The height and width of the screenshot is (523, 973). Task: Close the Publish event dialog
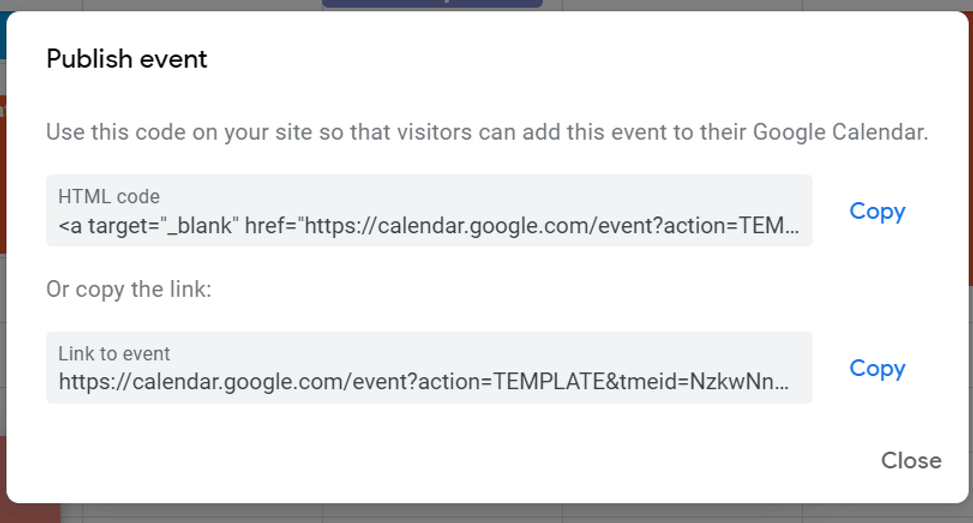point(910,460)
